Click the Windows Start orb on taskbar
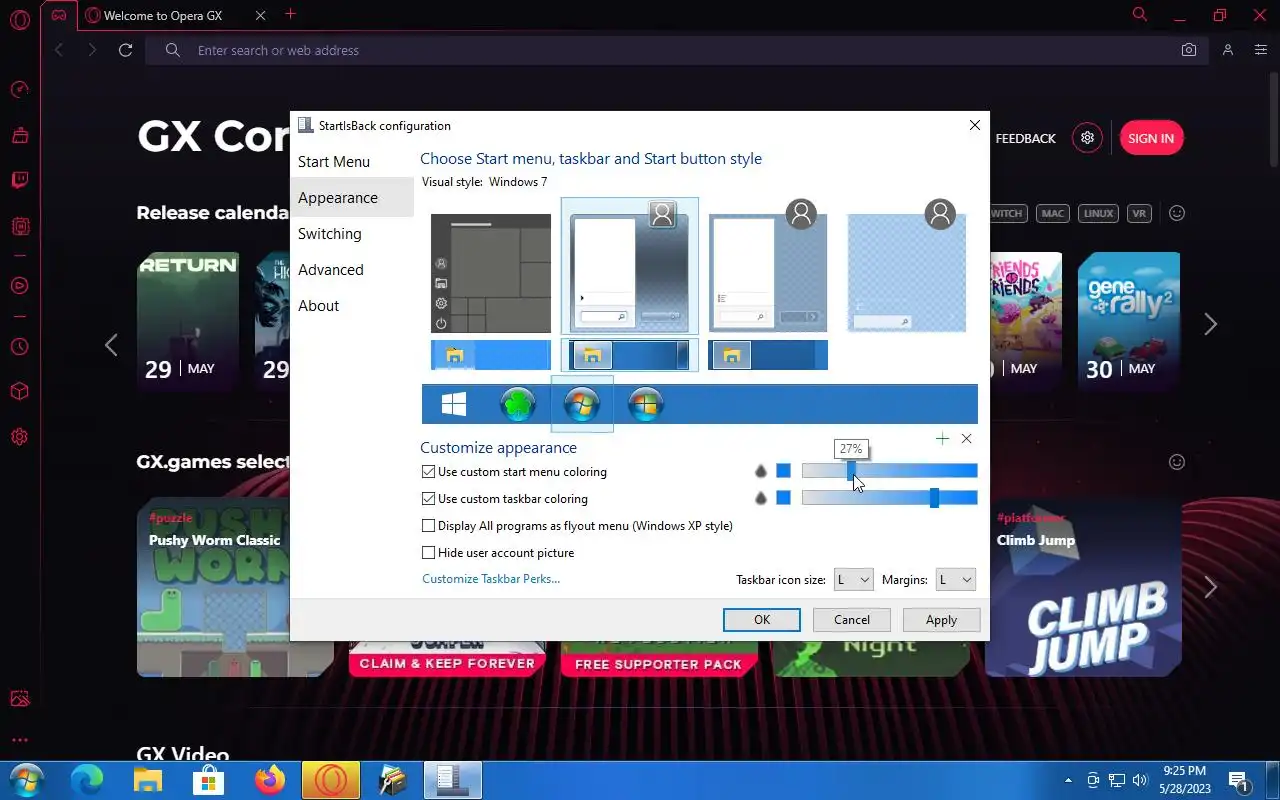The width and height of the screenshot is (1280, 800). click(26, 780)
